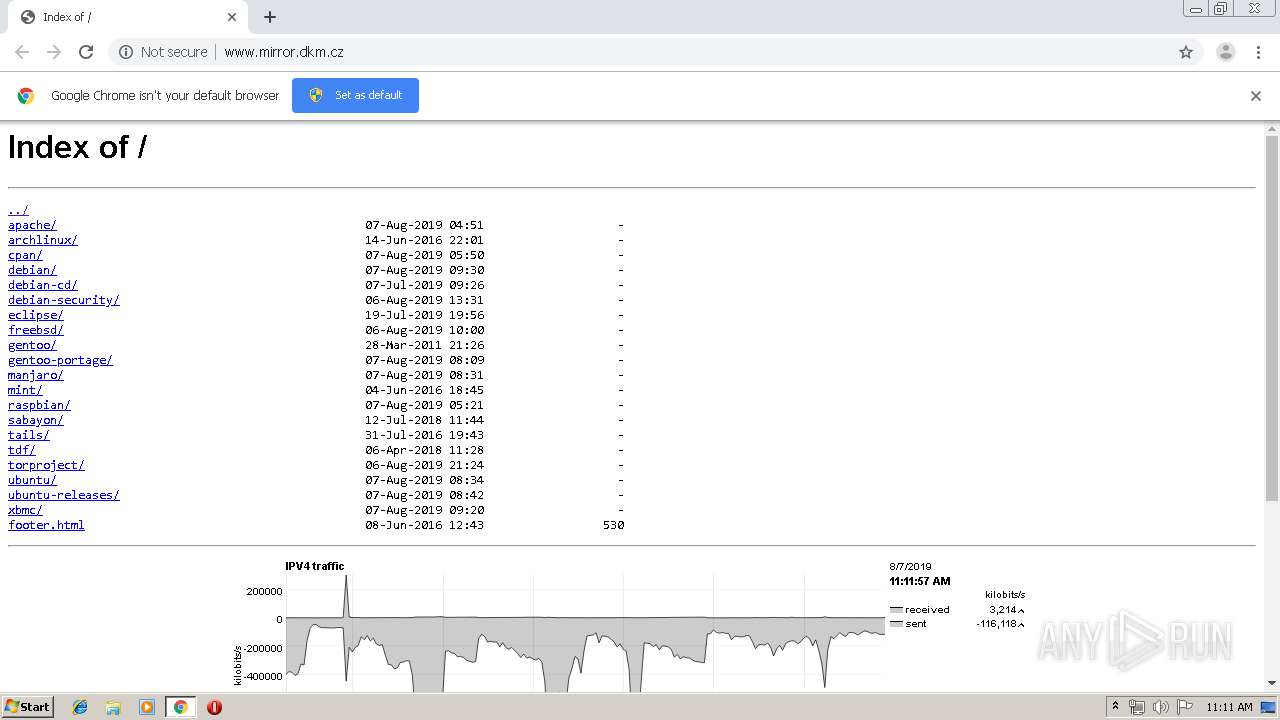Screen dimensions: 1280x720
Task: Open the sabayon/ directory
Action: tap(36, 420)
